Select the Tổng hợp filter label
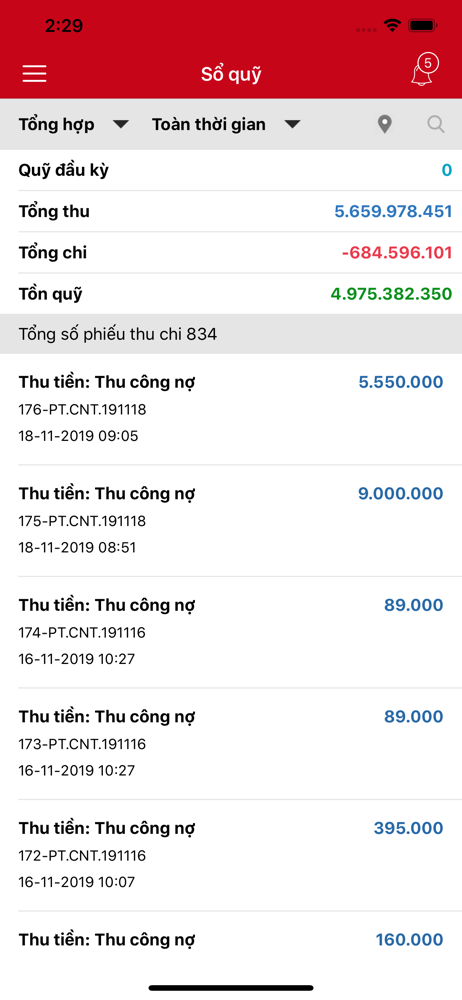 coord(56,124)
